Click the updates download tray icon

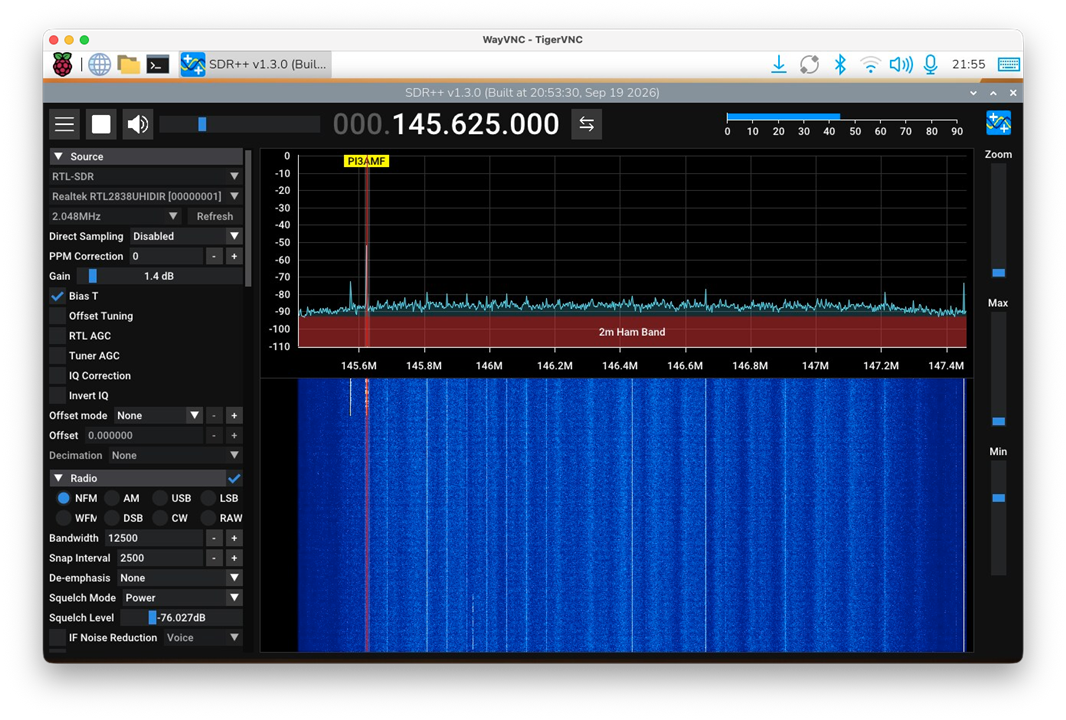(779, 65)
